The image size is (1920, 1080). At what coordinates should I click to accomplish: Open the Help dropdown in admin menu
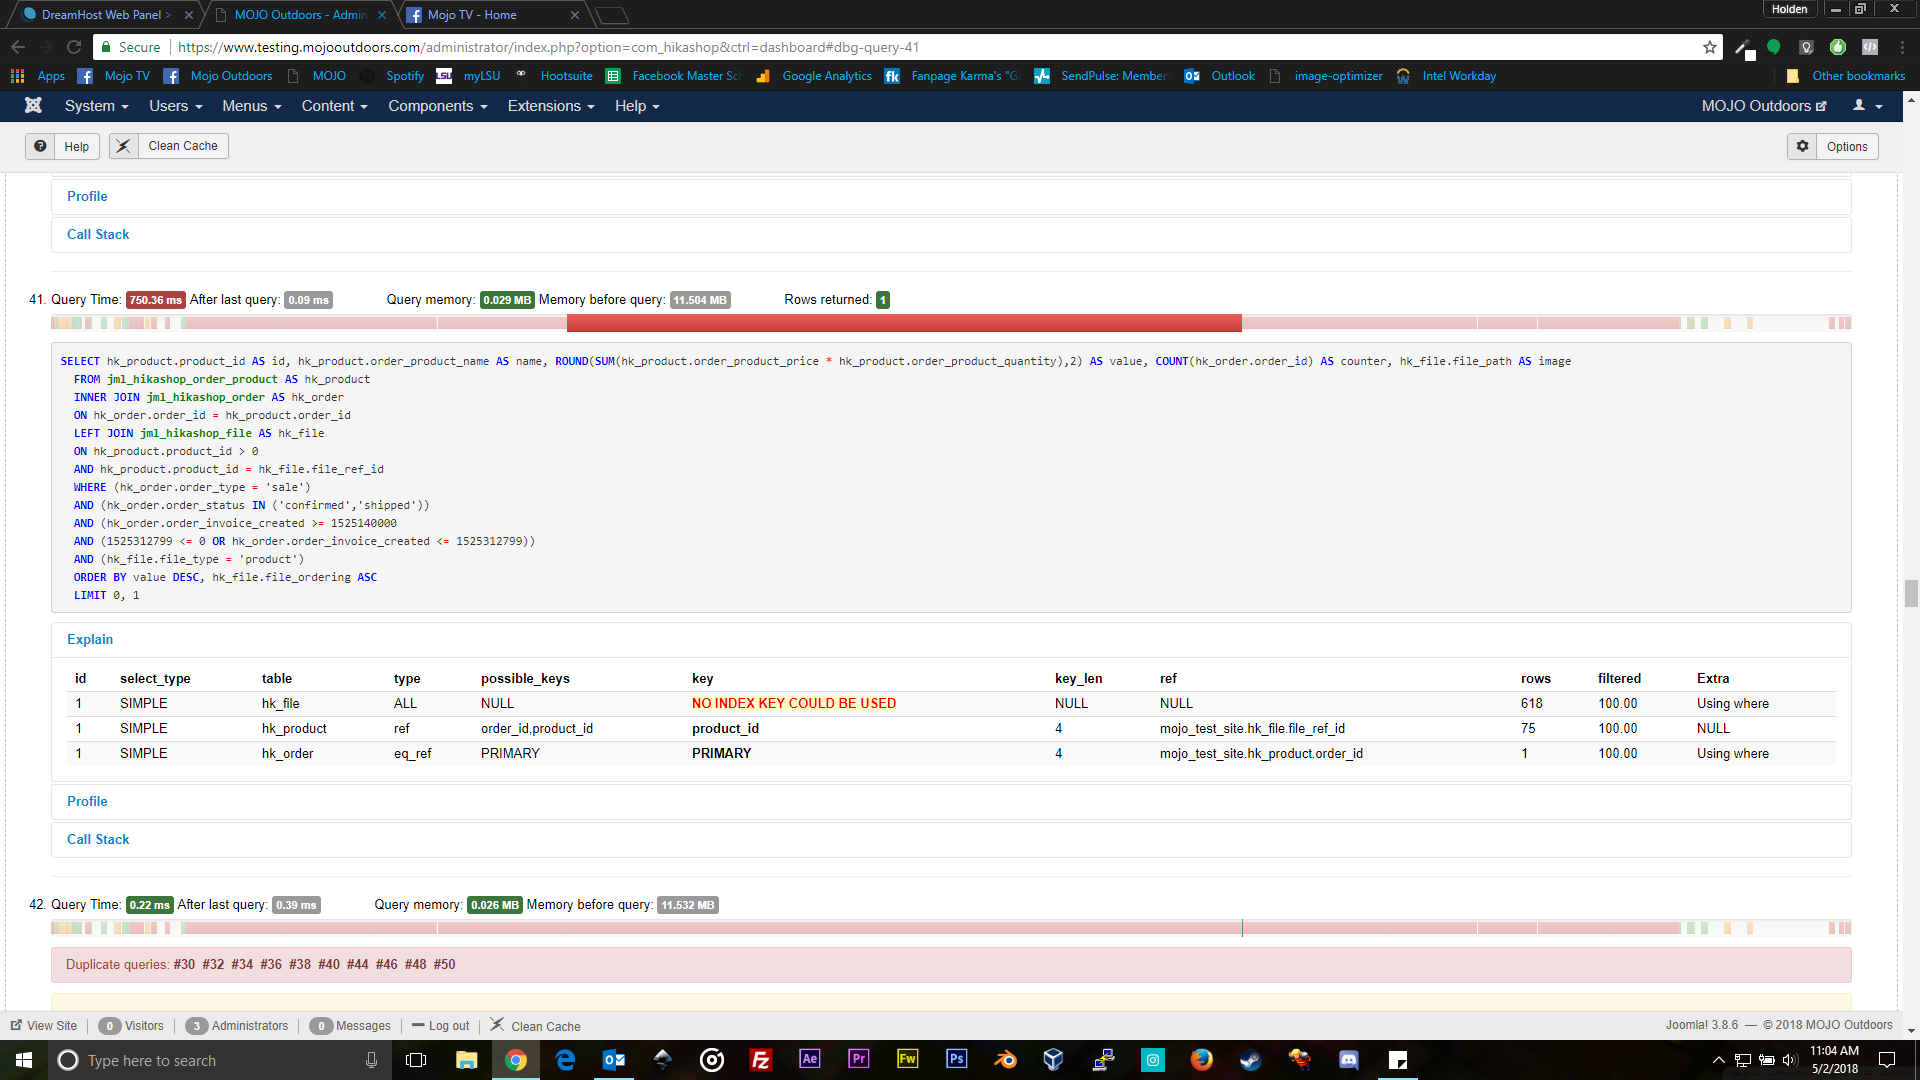[x=636, y=106]
